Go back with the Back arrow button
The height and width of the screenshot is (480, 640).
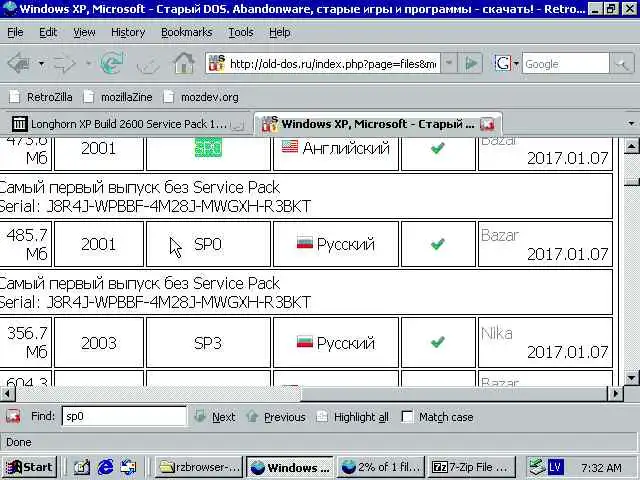[x=19, y=64]
